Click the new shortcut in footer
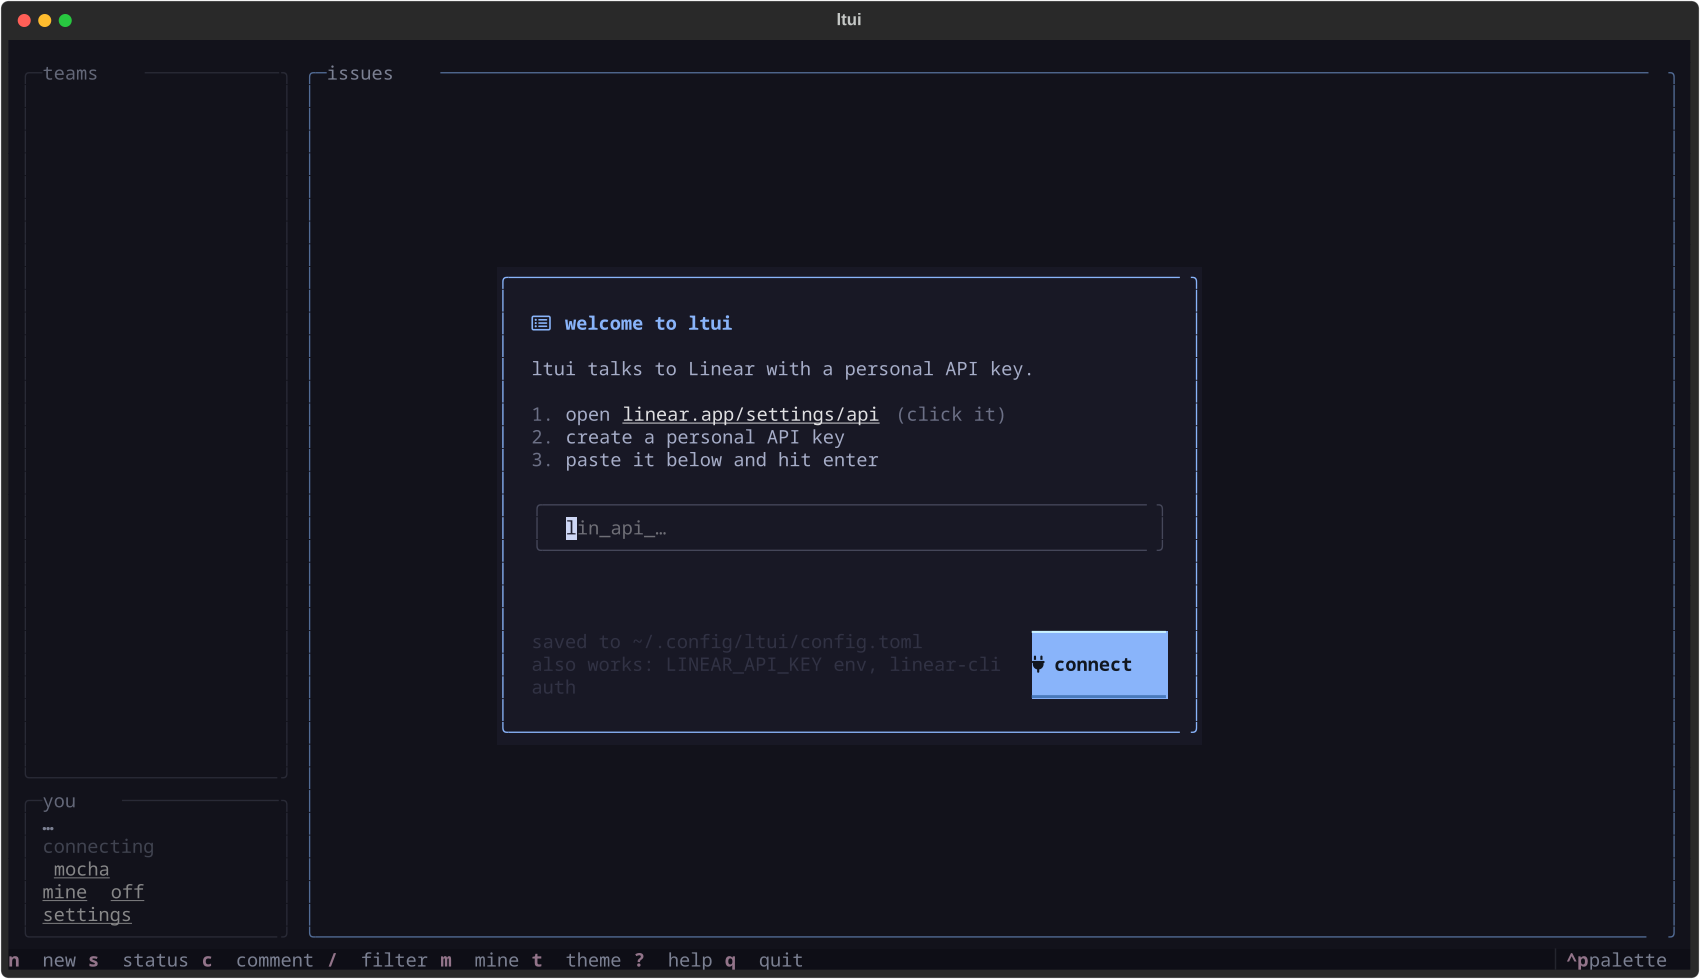Image resolution: width=1700 pixels, height=979 pixels. pos(43,960)
